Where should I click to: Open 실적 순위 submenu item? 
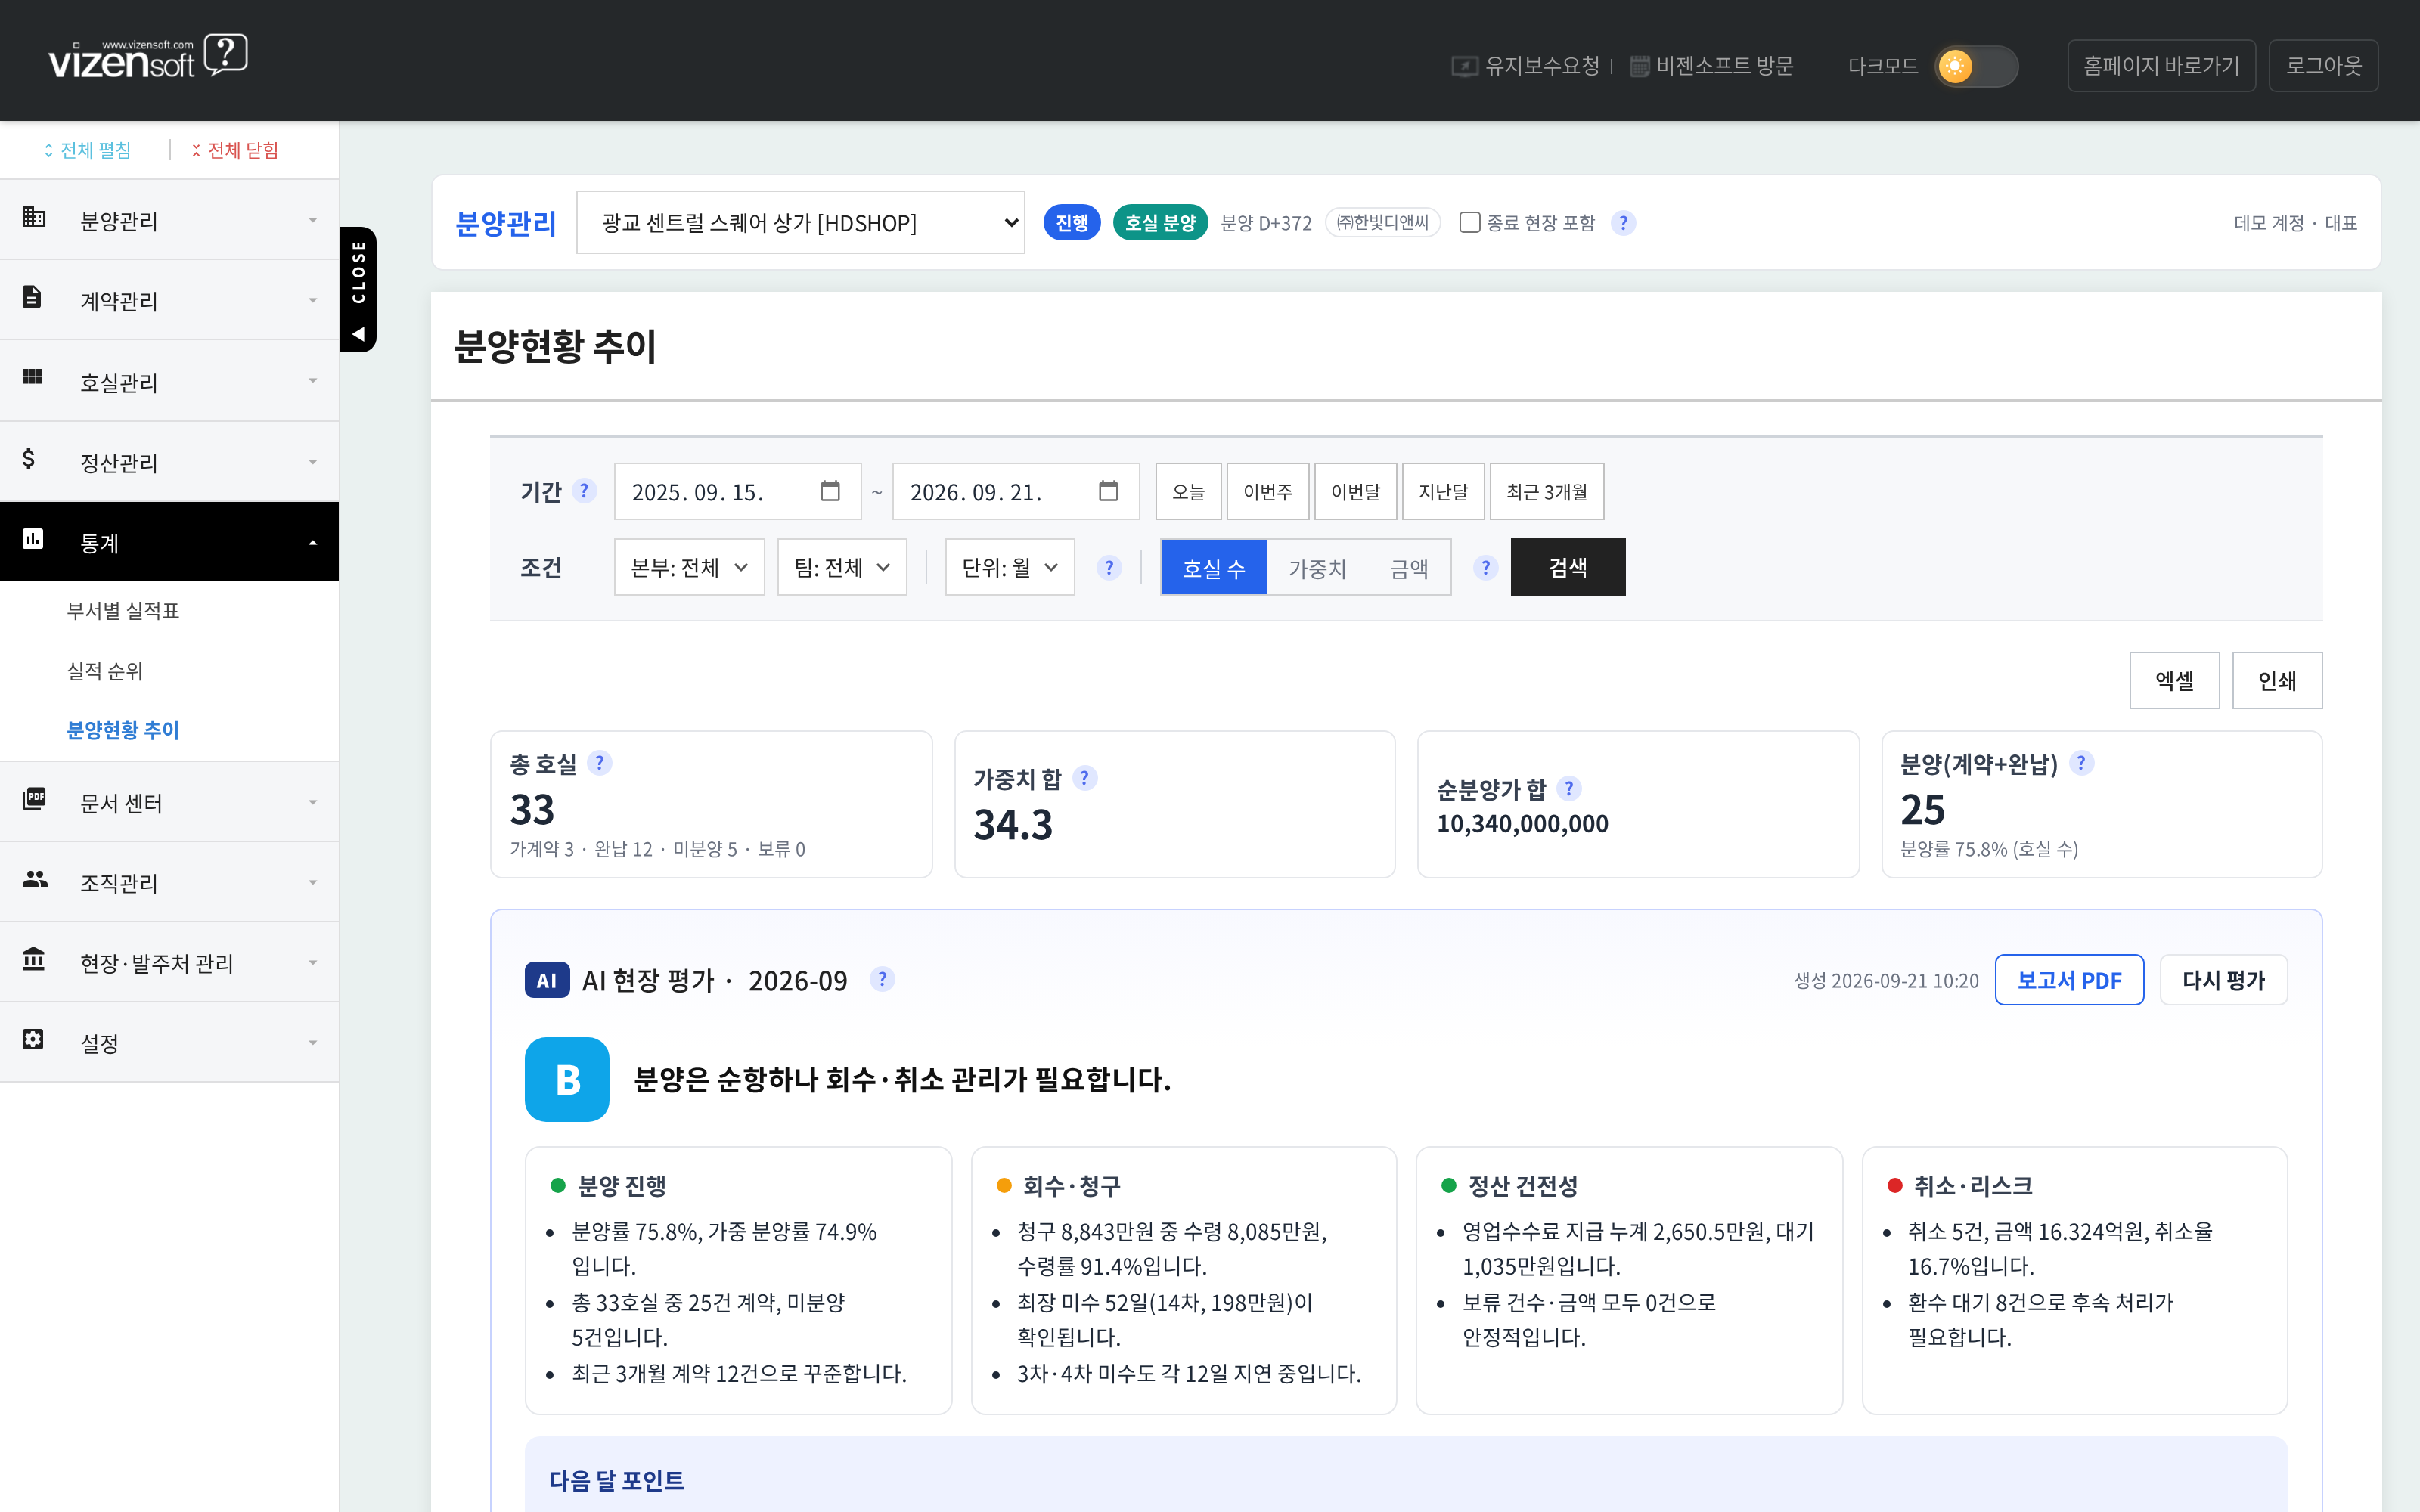(x=105, y=670)
